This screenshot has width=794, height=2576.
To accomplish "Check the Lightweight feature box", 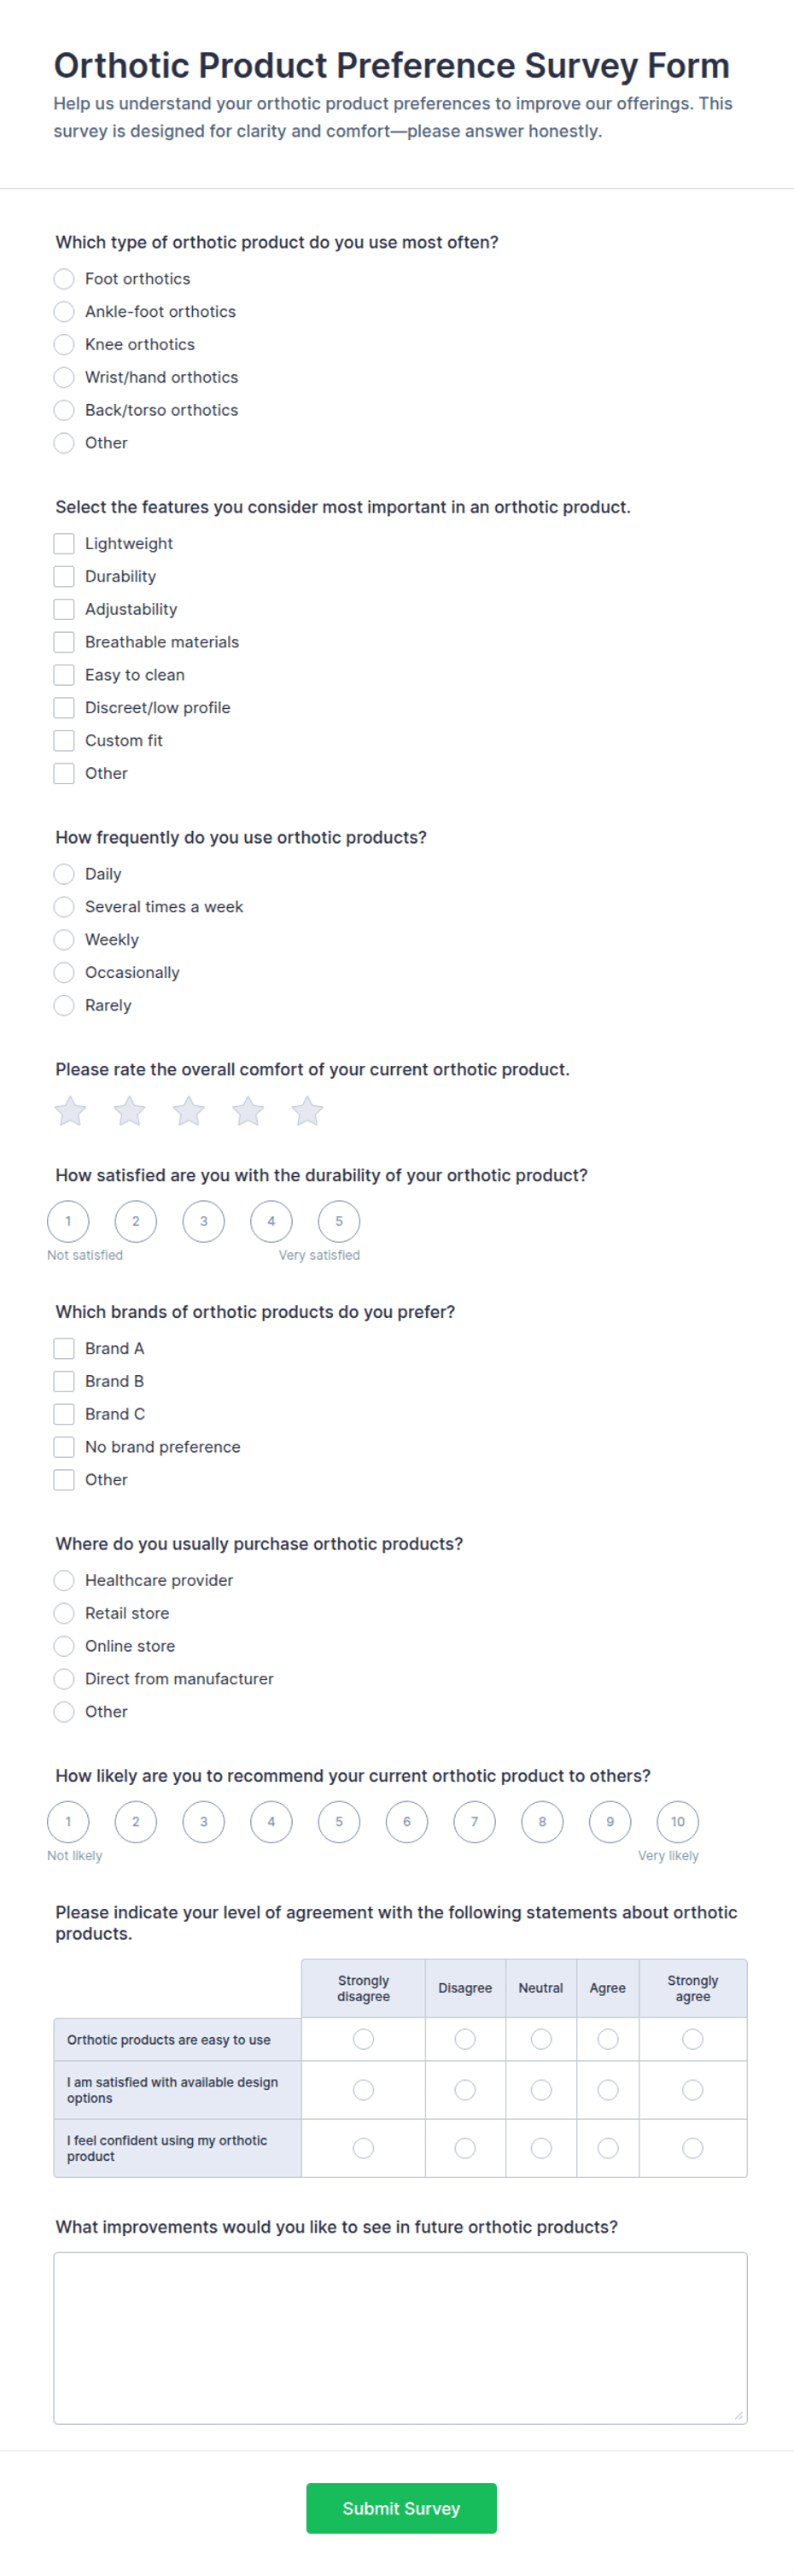I will tap(64, 543).
